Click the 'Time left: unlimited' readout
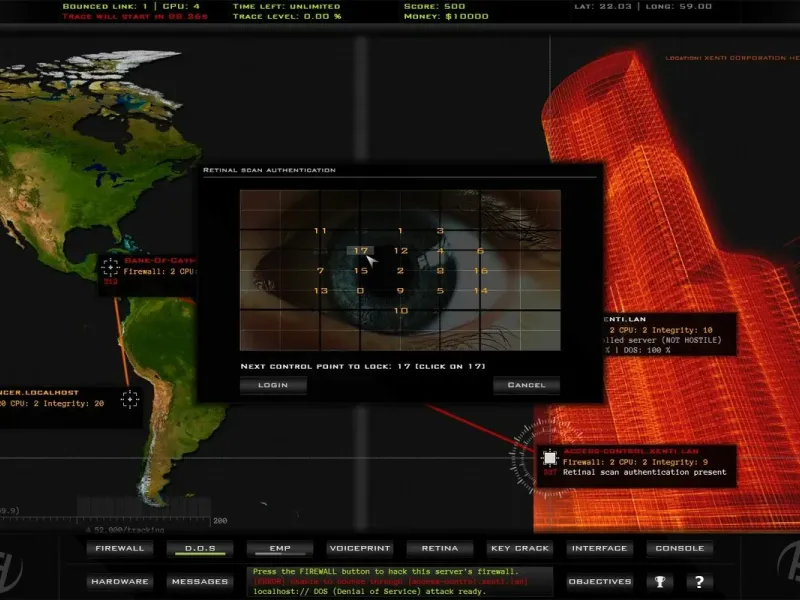This screenshot has height=600, width=800. (x=286, y=6)
